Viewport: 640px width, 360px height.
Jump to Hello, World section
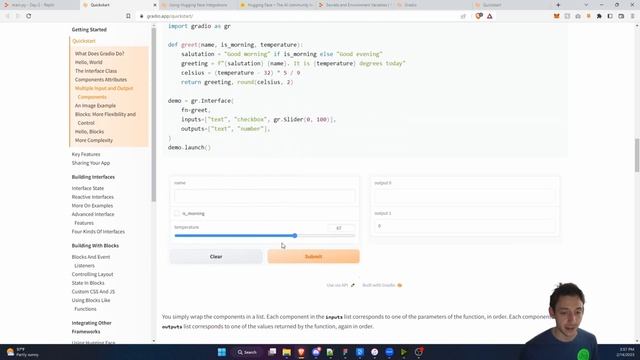coord(89,62)
